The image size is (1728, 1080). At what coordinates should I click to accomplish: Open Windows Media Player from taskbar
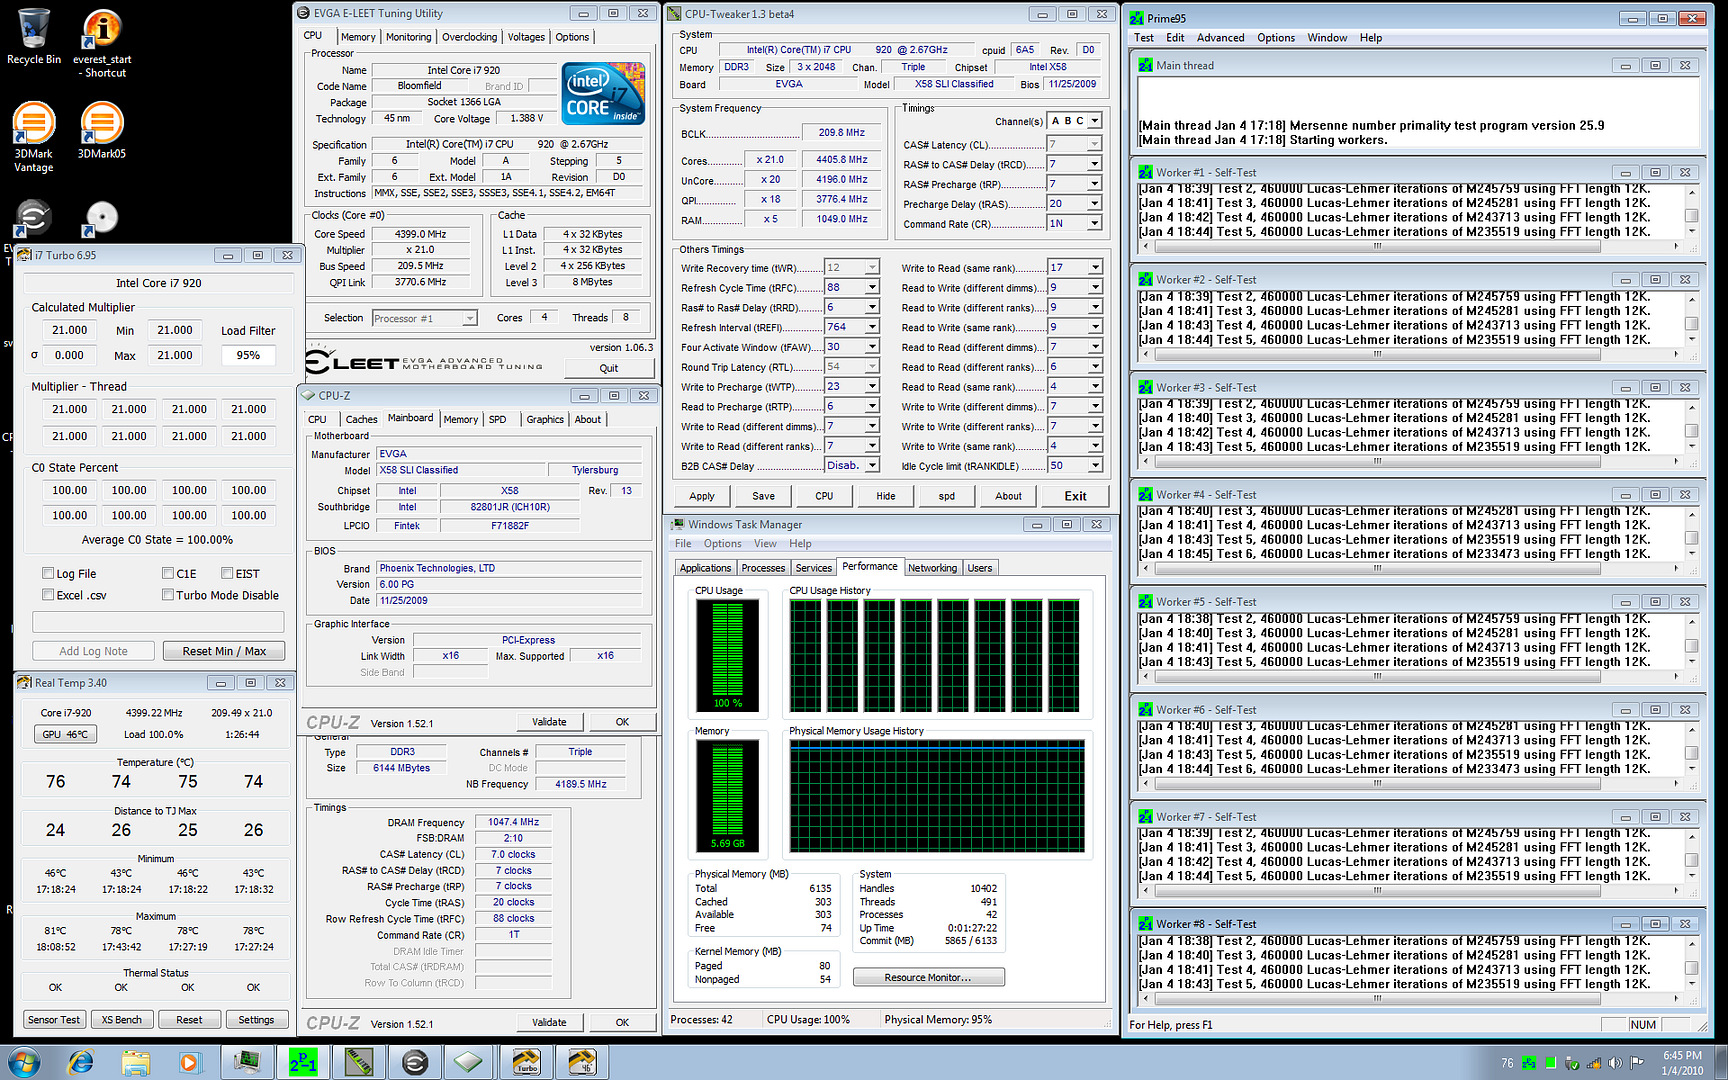click(x=190, y=1062)
